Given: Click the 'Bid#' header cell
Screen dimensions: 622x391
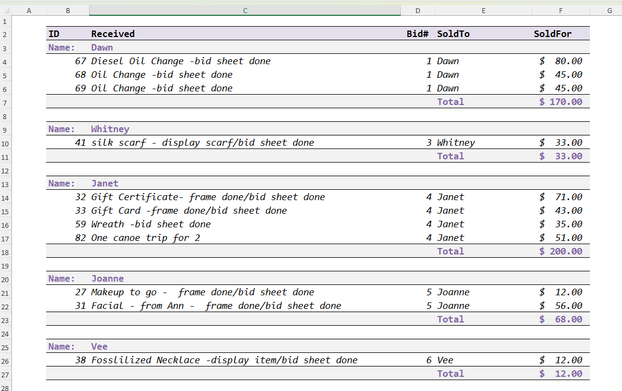Looking at the screenshot, I should point(418,34).
